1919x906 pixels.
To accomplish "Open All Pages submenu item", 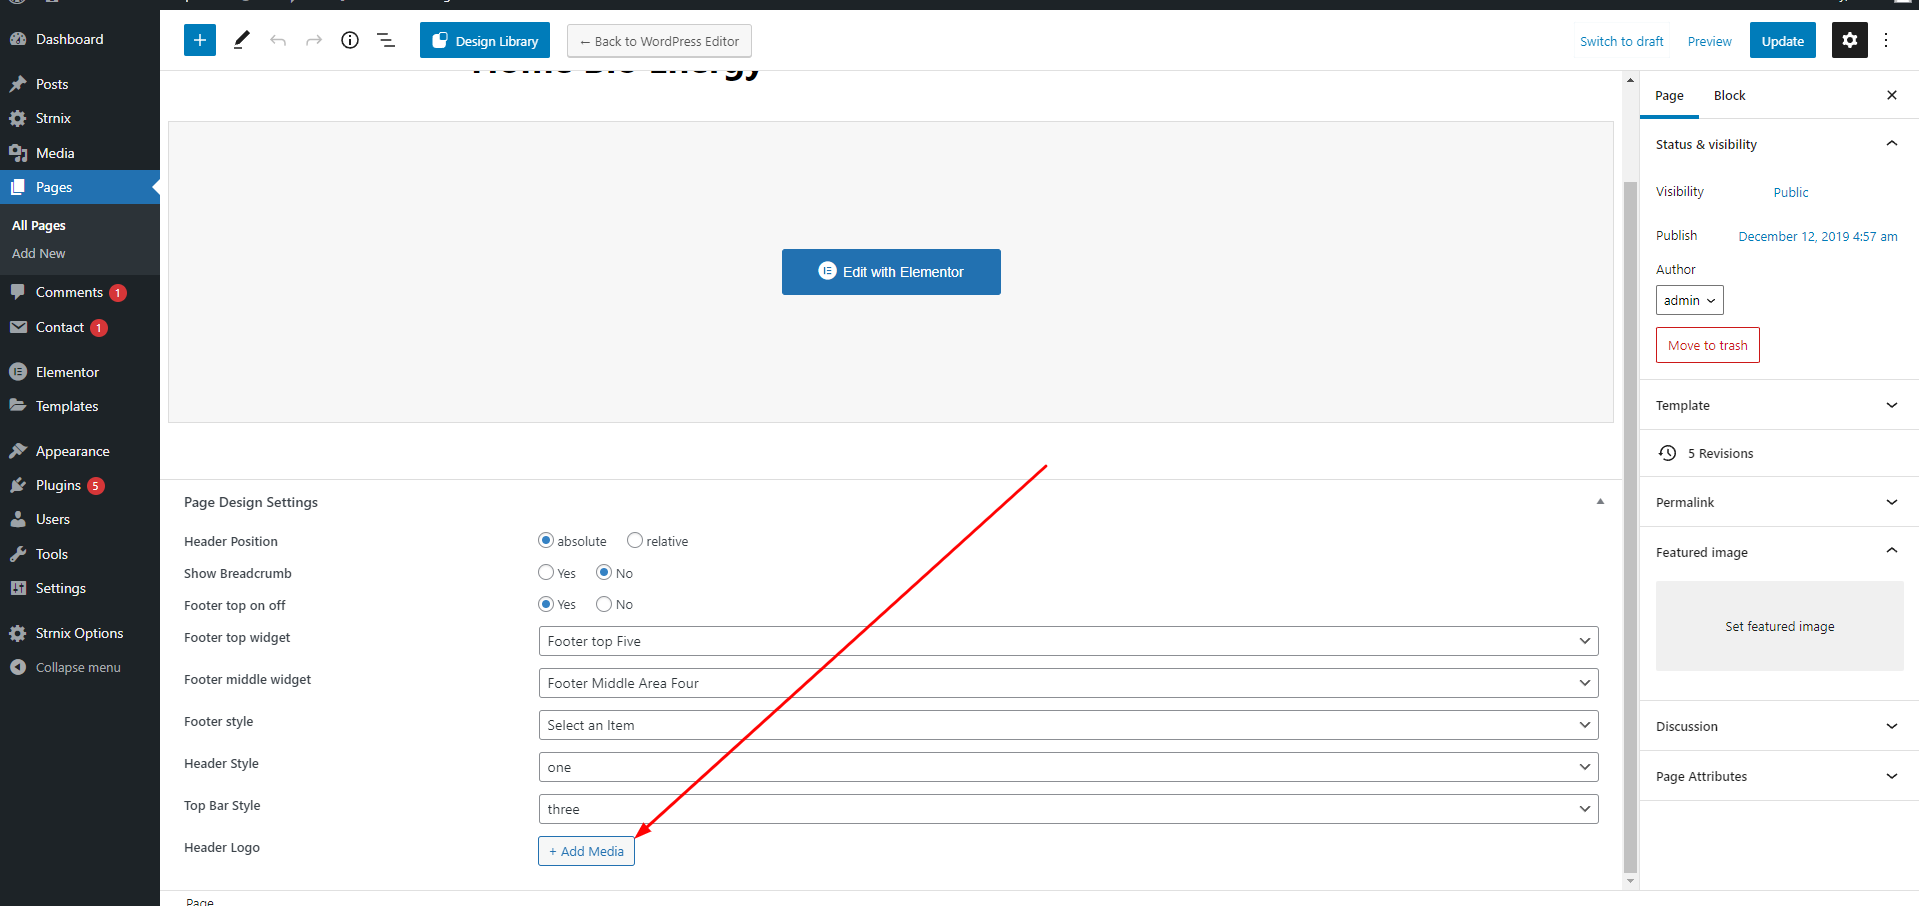I will (x=39, y=225).
